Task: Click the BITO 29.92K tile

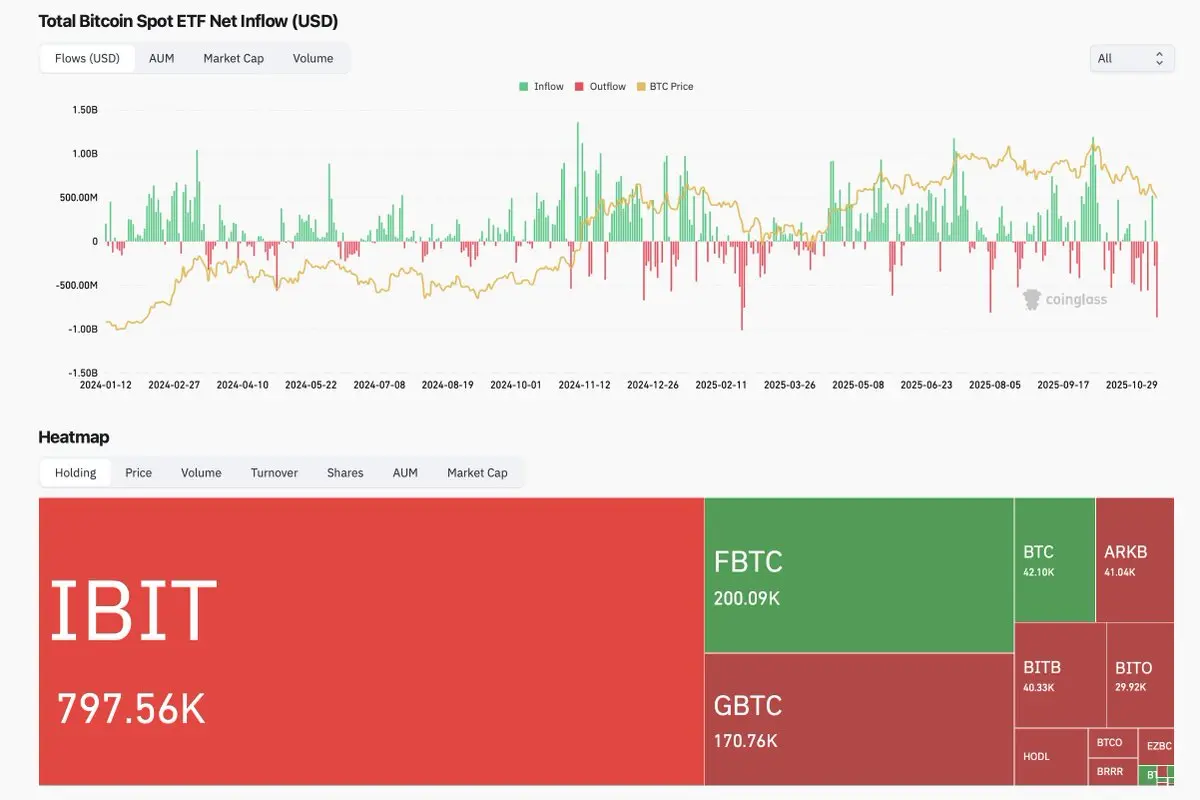Action: click(x=1141, y=675)
